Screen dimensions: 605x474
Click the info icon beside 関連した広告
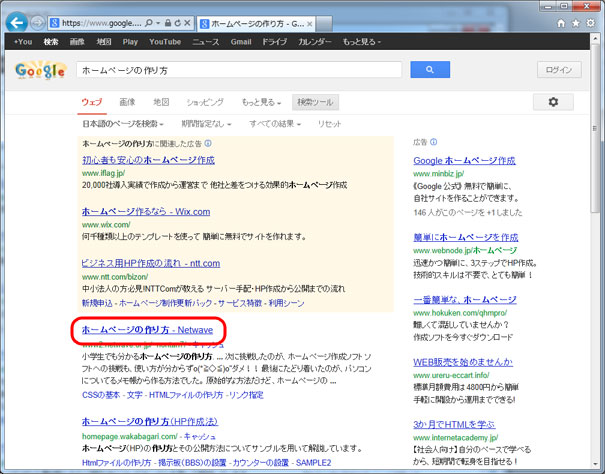tap(208, 144)
